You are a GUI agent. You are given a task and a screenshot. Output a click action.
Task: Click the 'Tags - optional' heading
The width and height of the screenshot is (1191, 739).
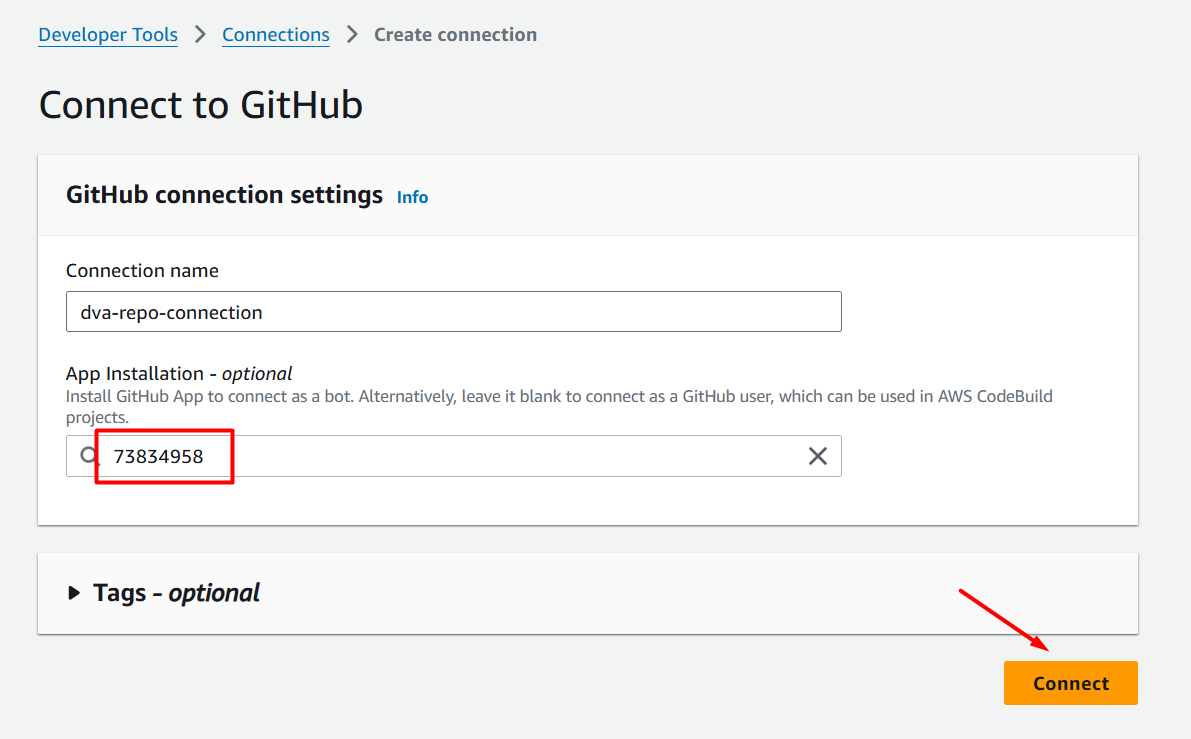click(176, 593)
